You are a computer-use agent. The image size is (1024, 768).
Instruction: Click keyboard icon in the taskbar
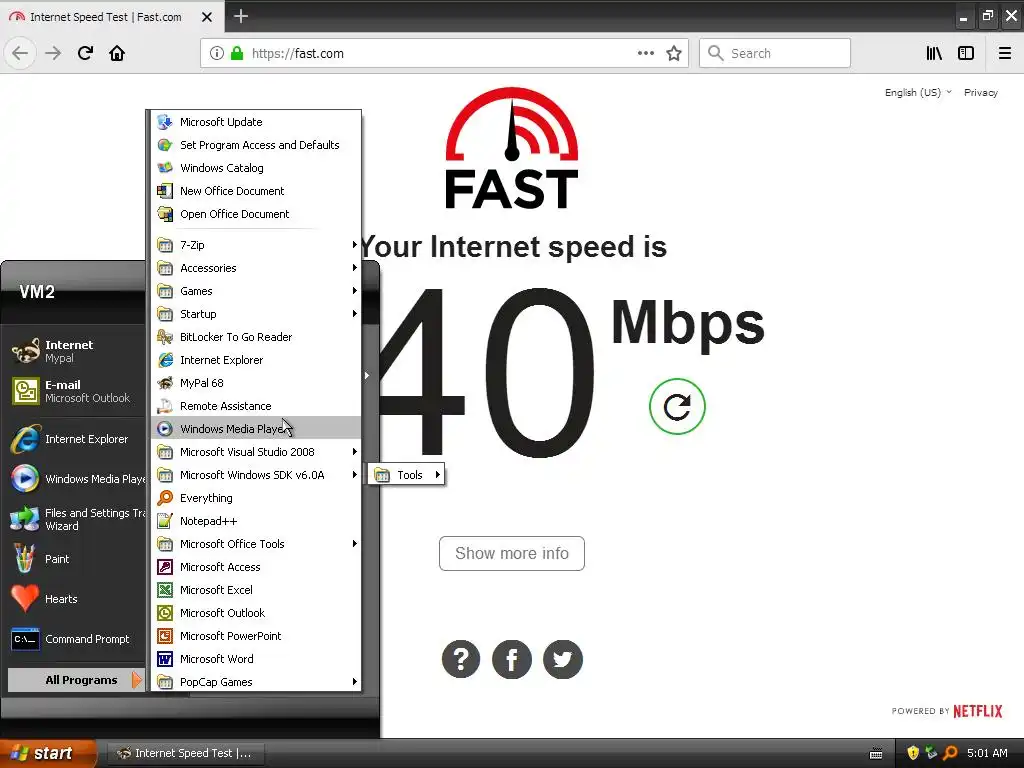pos(876,754)
